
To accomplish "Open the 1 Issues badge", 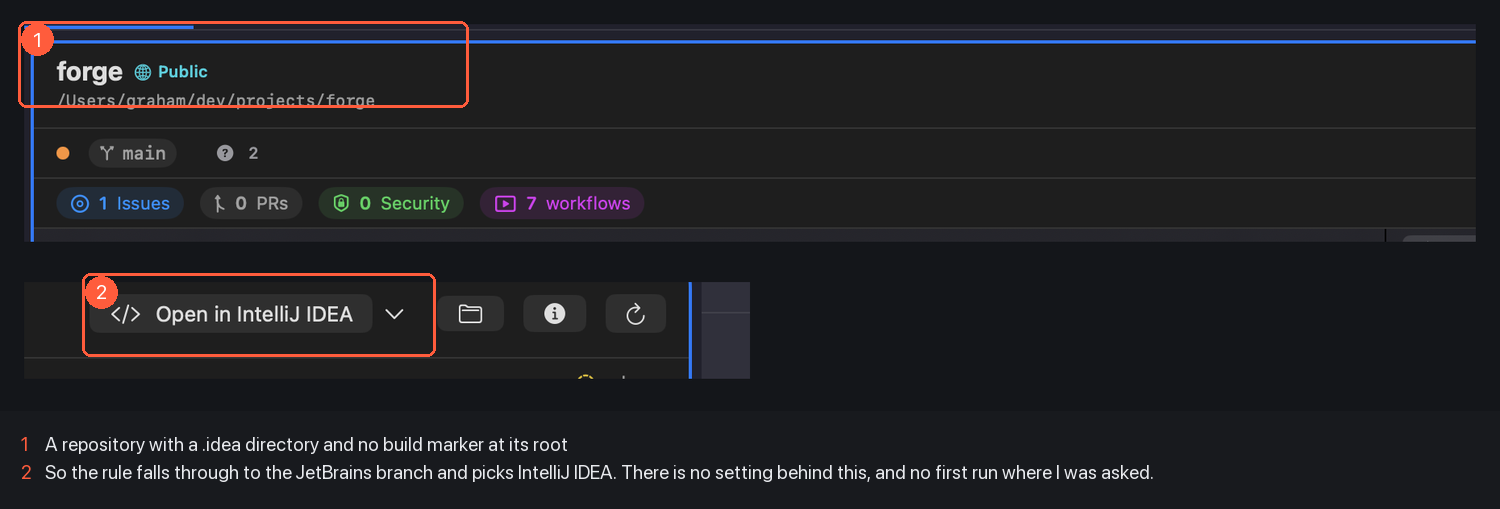I will (120, 203).
